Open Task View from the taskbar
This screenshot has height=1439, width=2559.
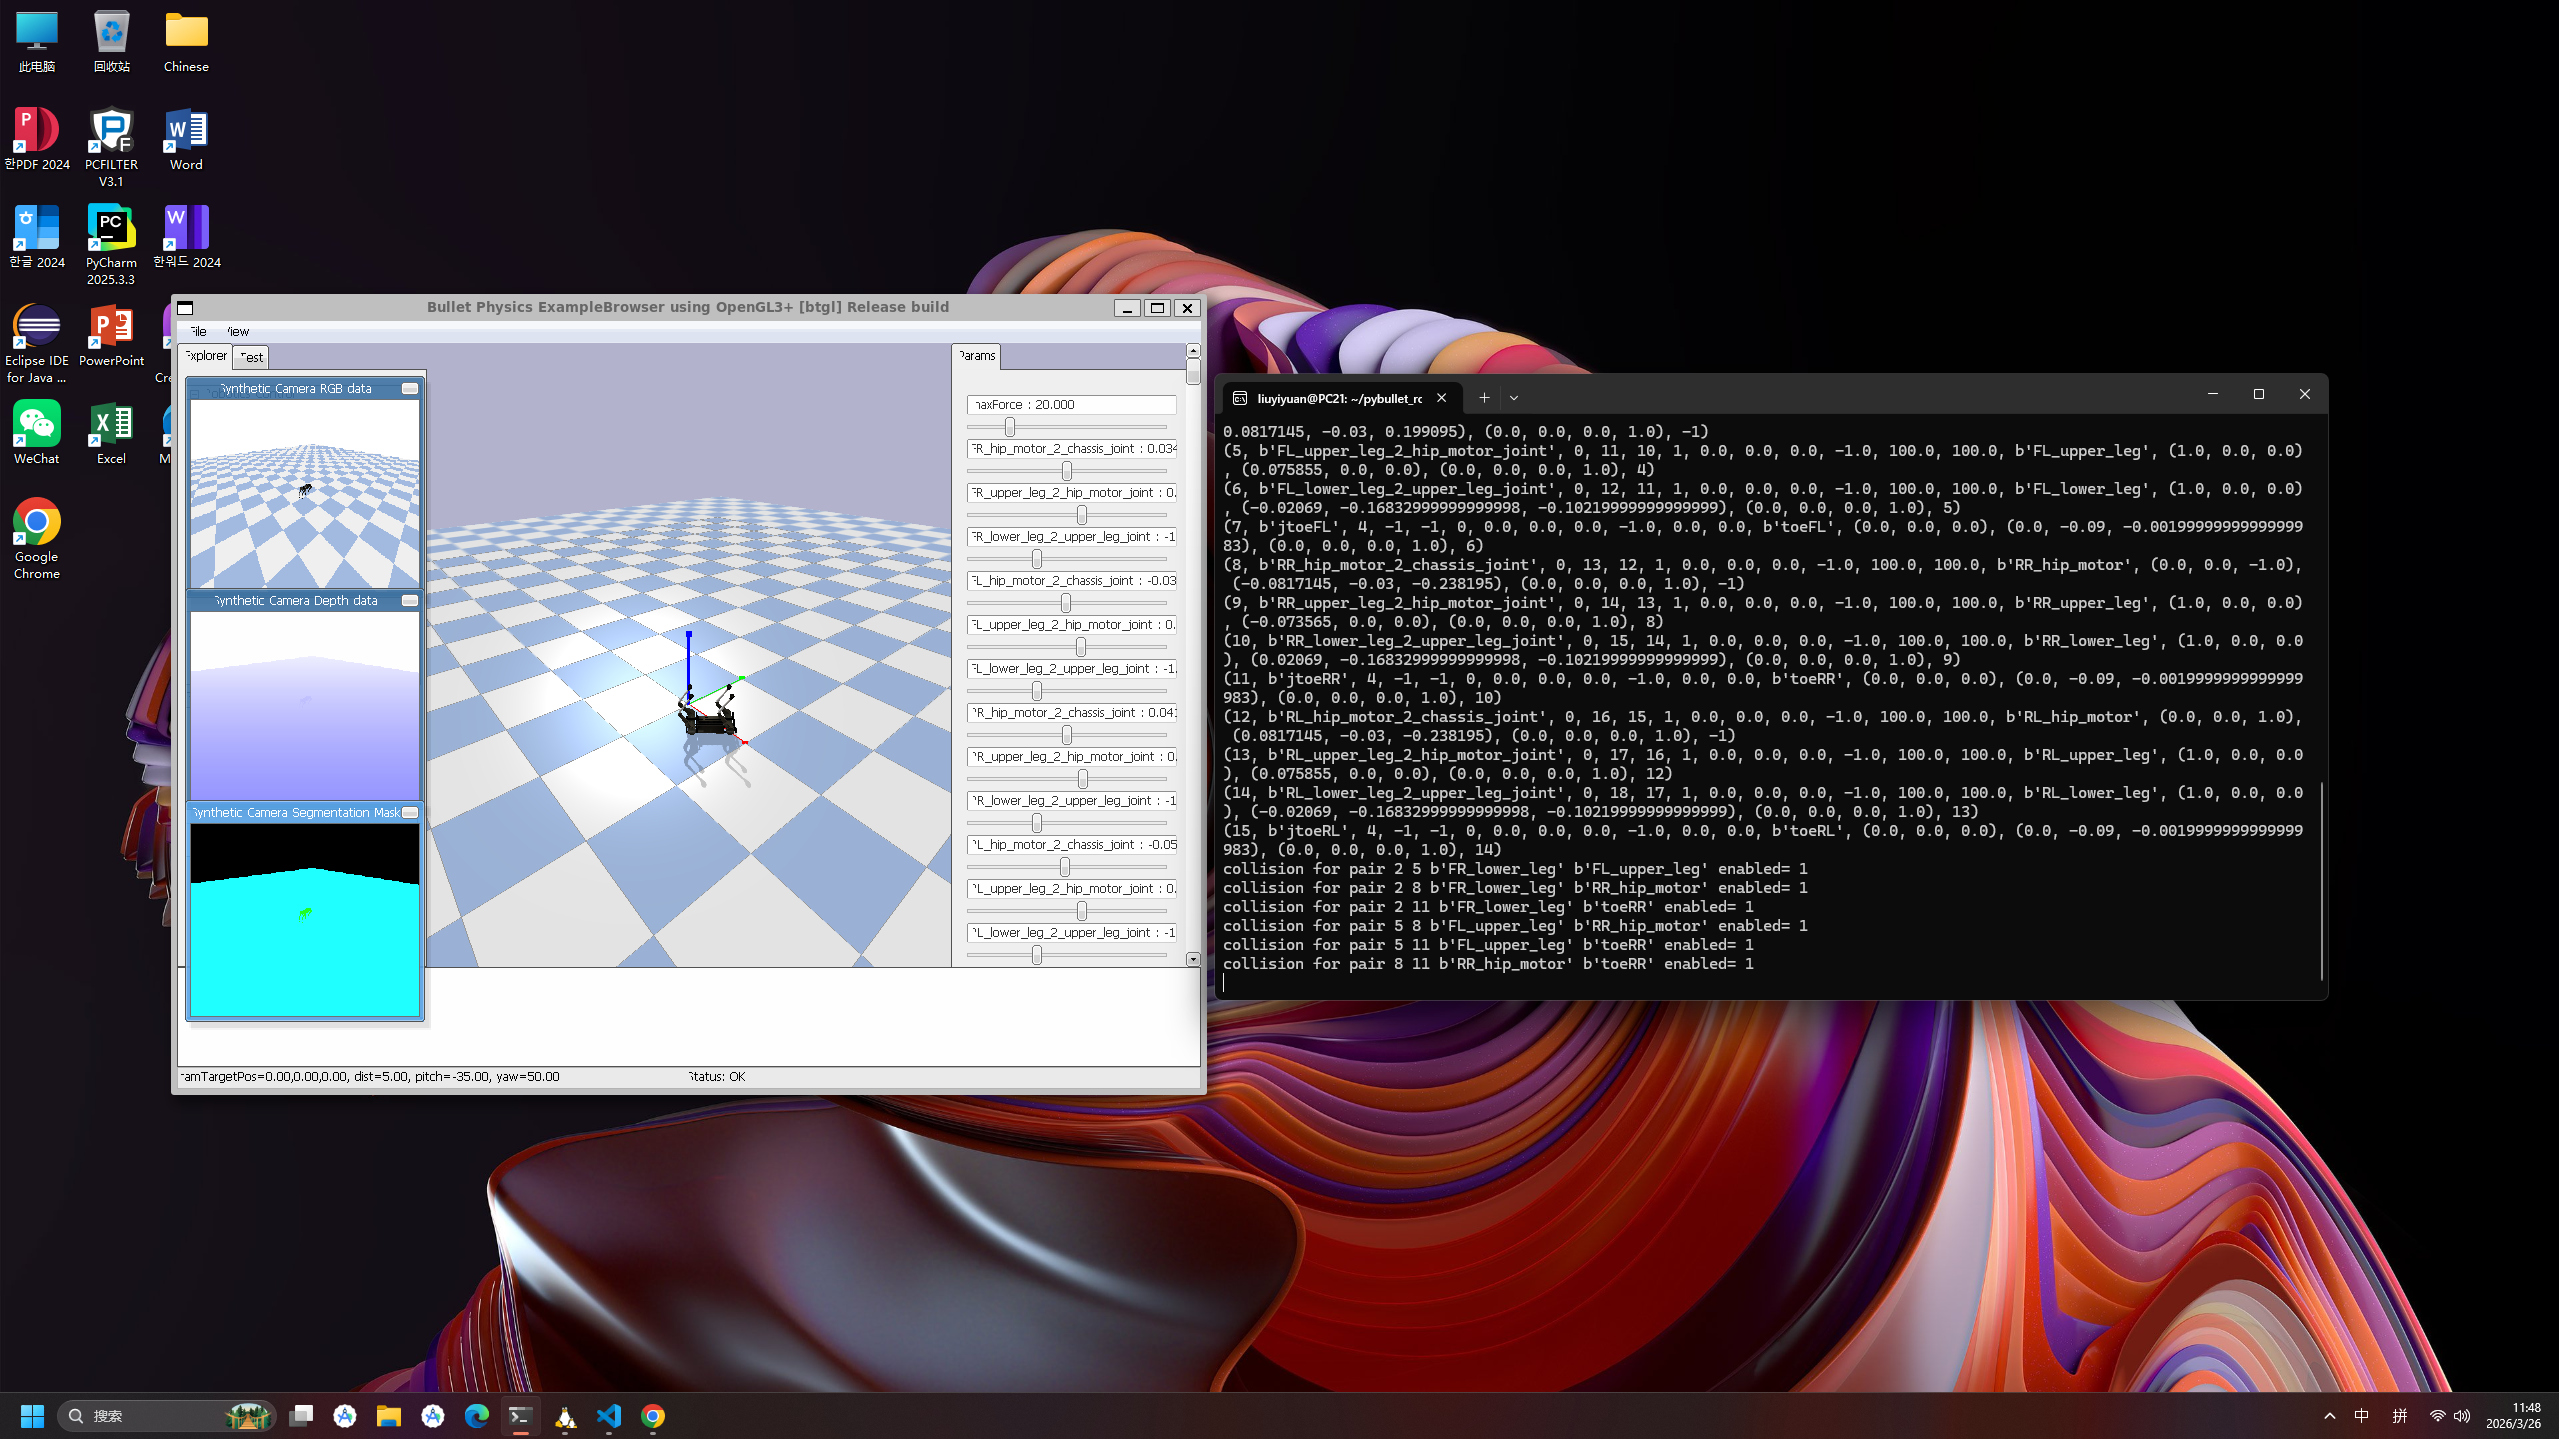click(x=301, y=1416)
